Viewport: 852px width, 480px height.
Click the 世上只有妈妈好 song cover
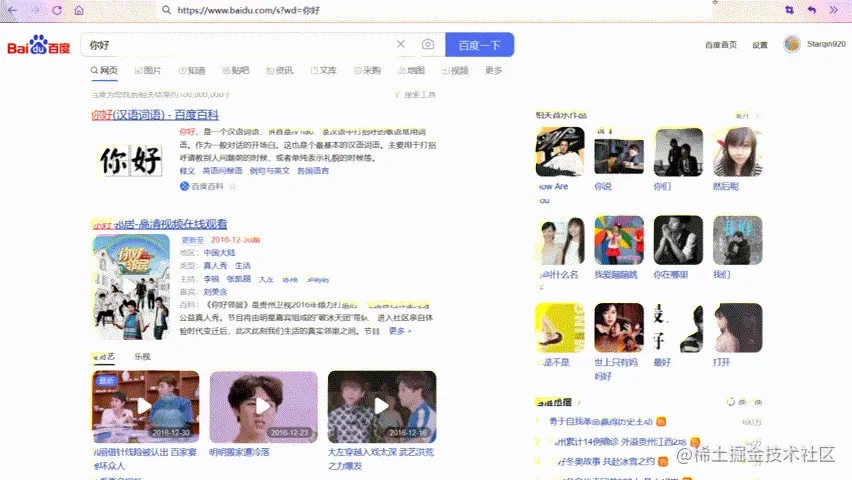click(x=619, y=328)
